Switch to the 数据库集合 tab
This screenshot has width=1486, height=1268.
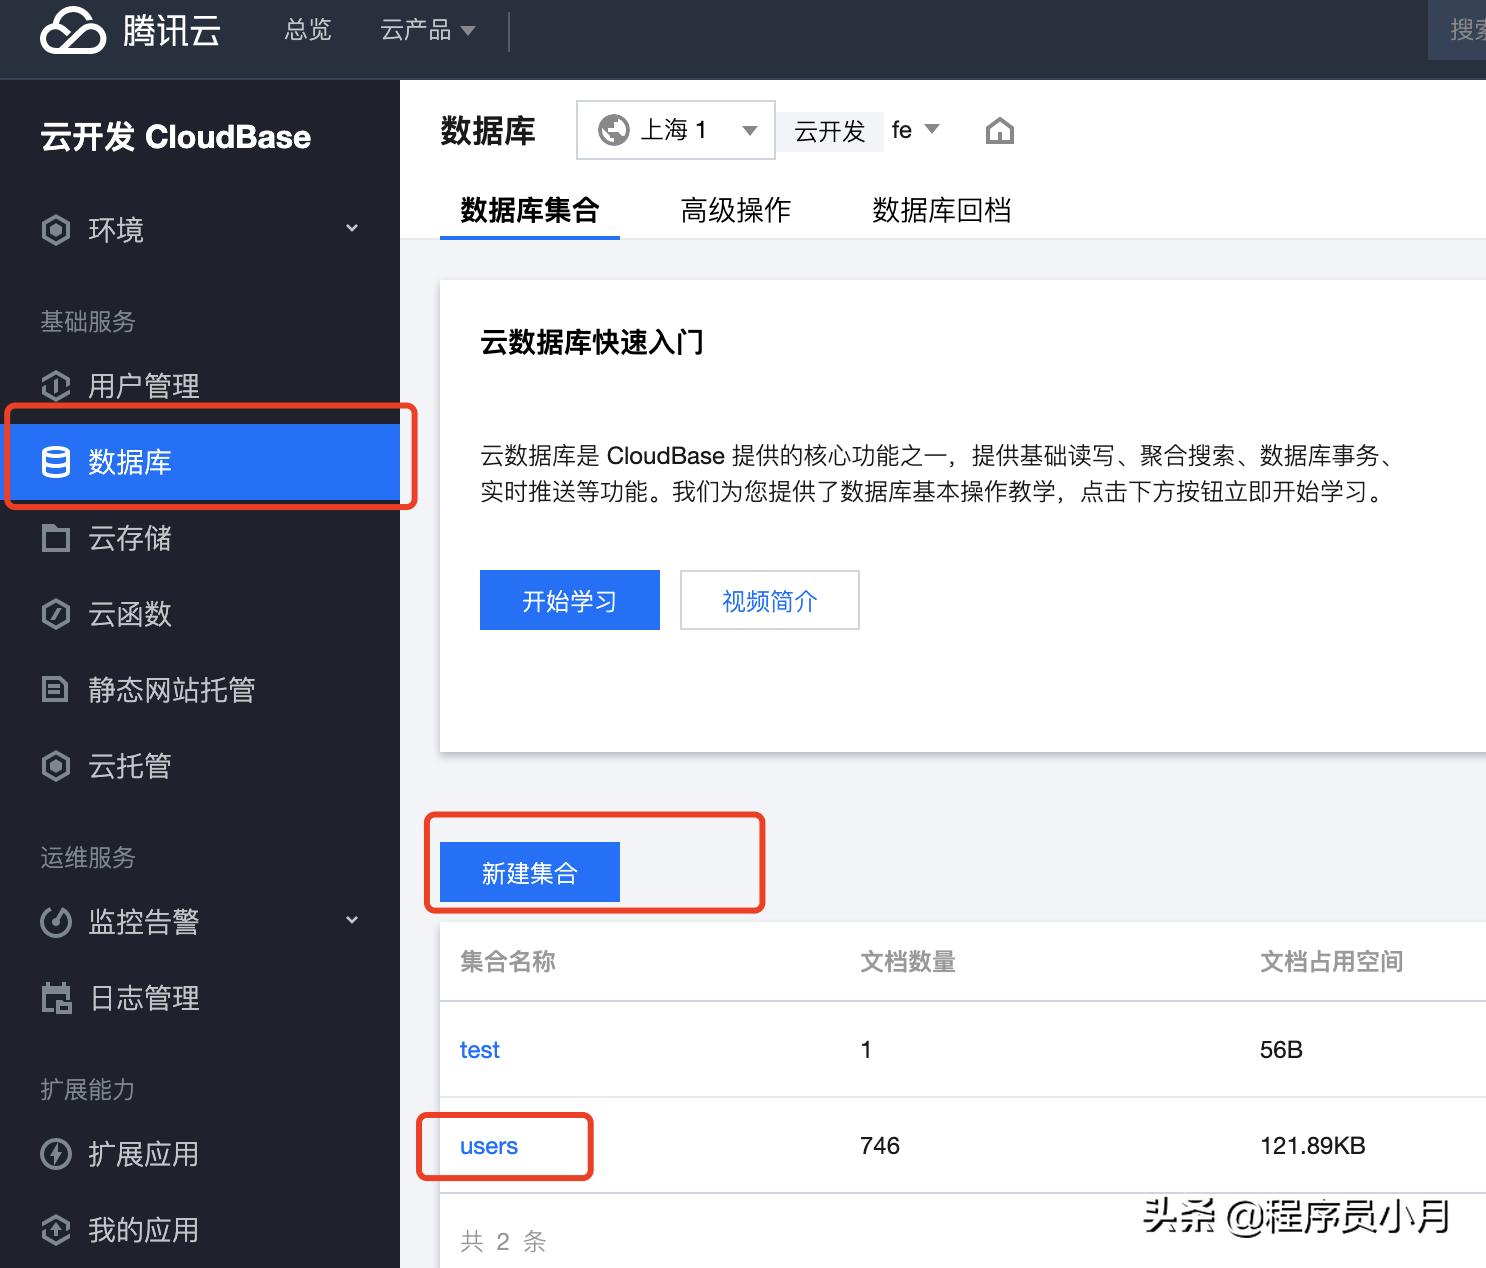(x=530, y=210)
